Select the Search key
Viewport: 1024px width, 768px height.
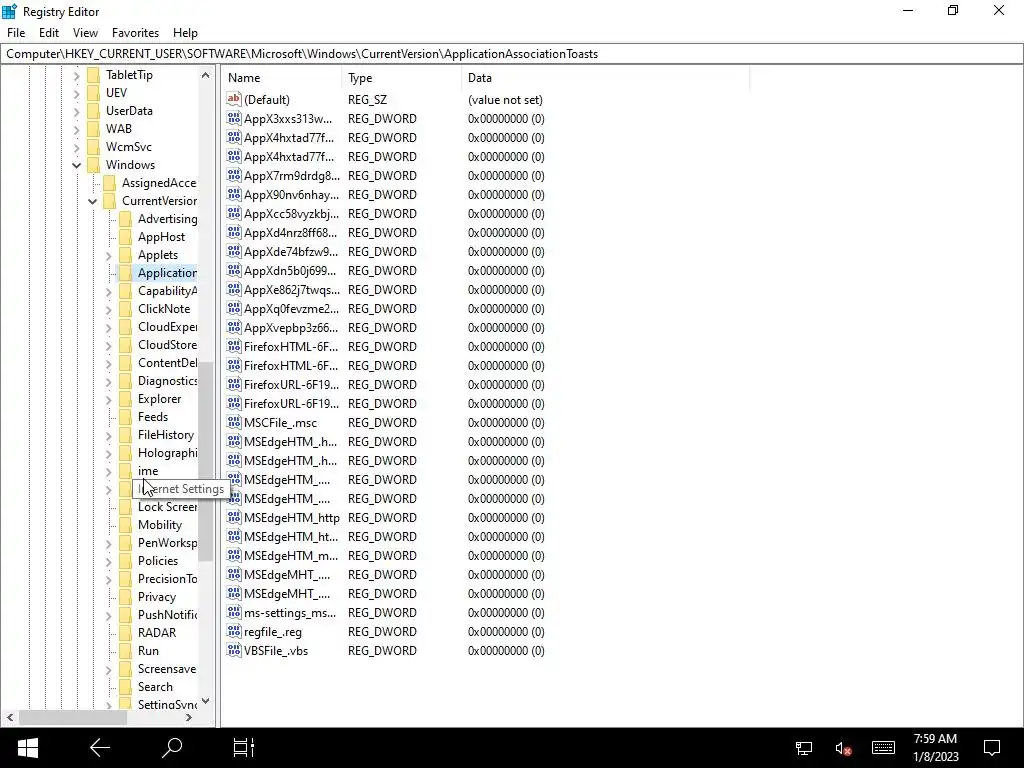coord(155,686)
